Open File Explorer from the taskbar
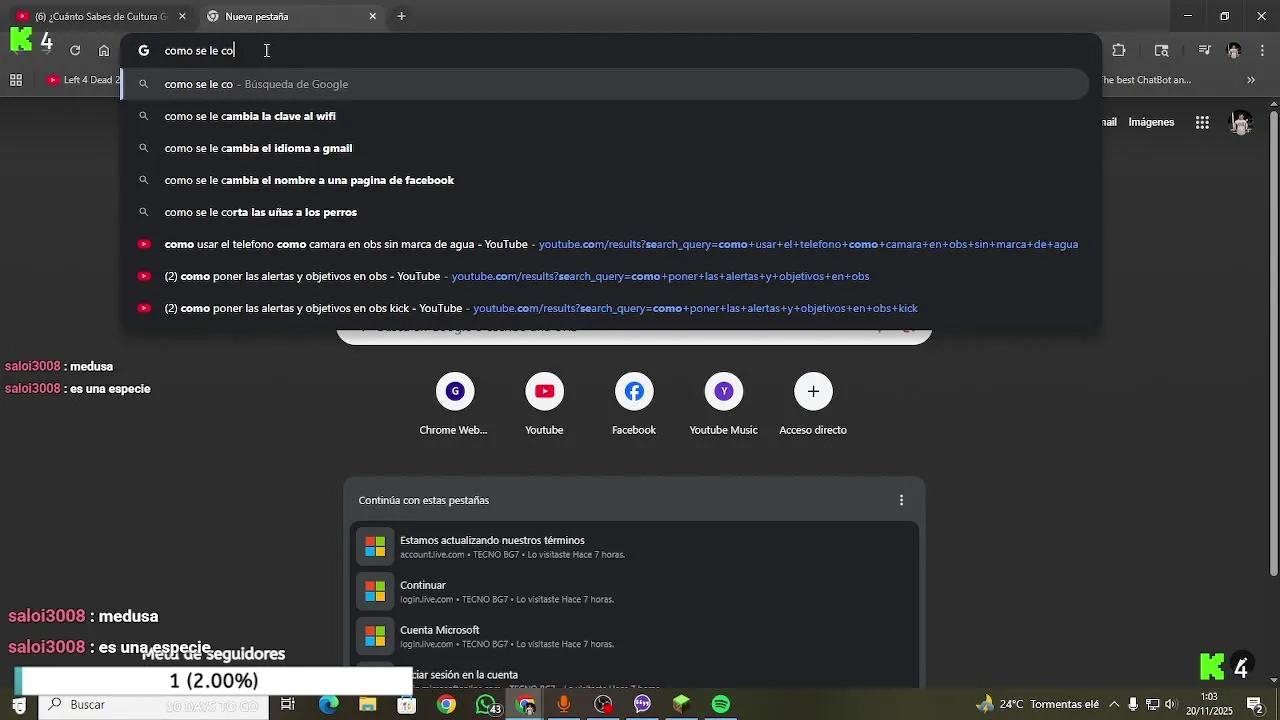Screen dimensions: 1280x720 point(368,705)
